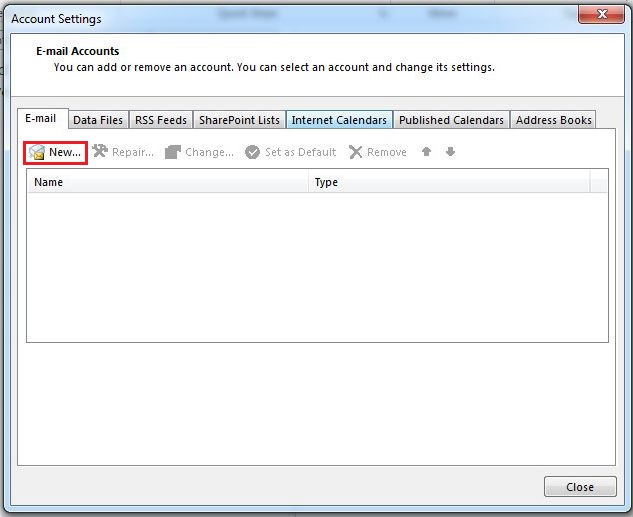Open the Internet Calendars tab
The height and width of the screenshot is (517, 633).
[x=339, y=120]
